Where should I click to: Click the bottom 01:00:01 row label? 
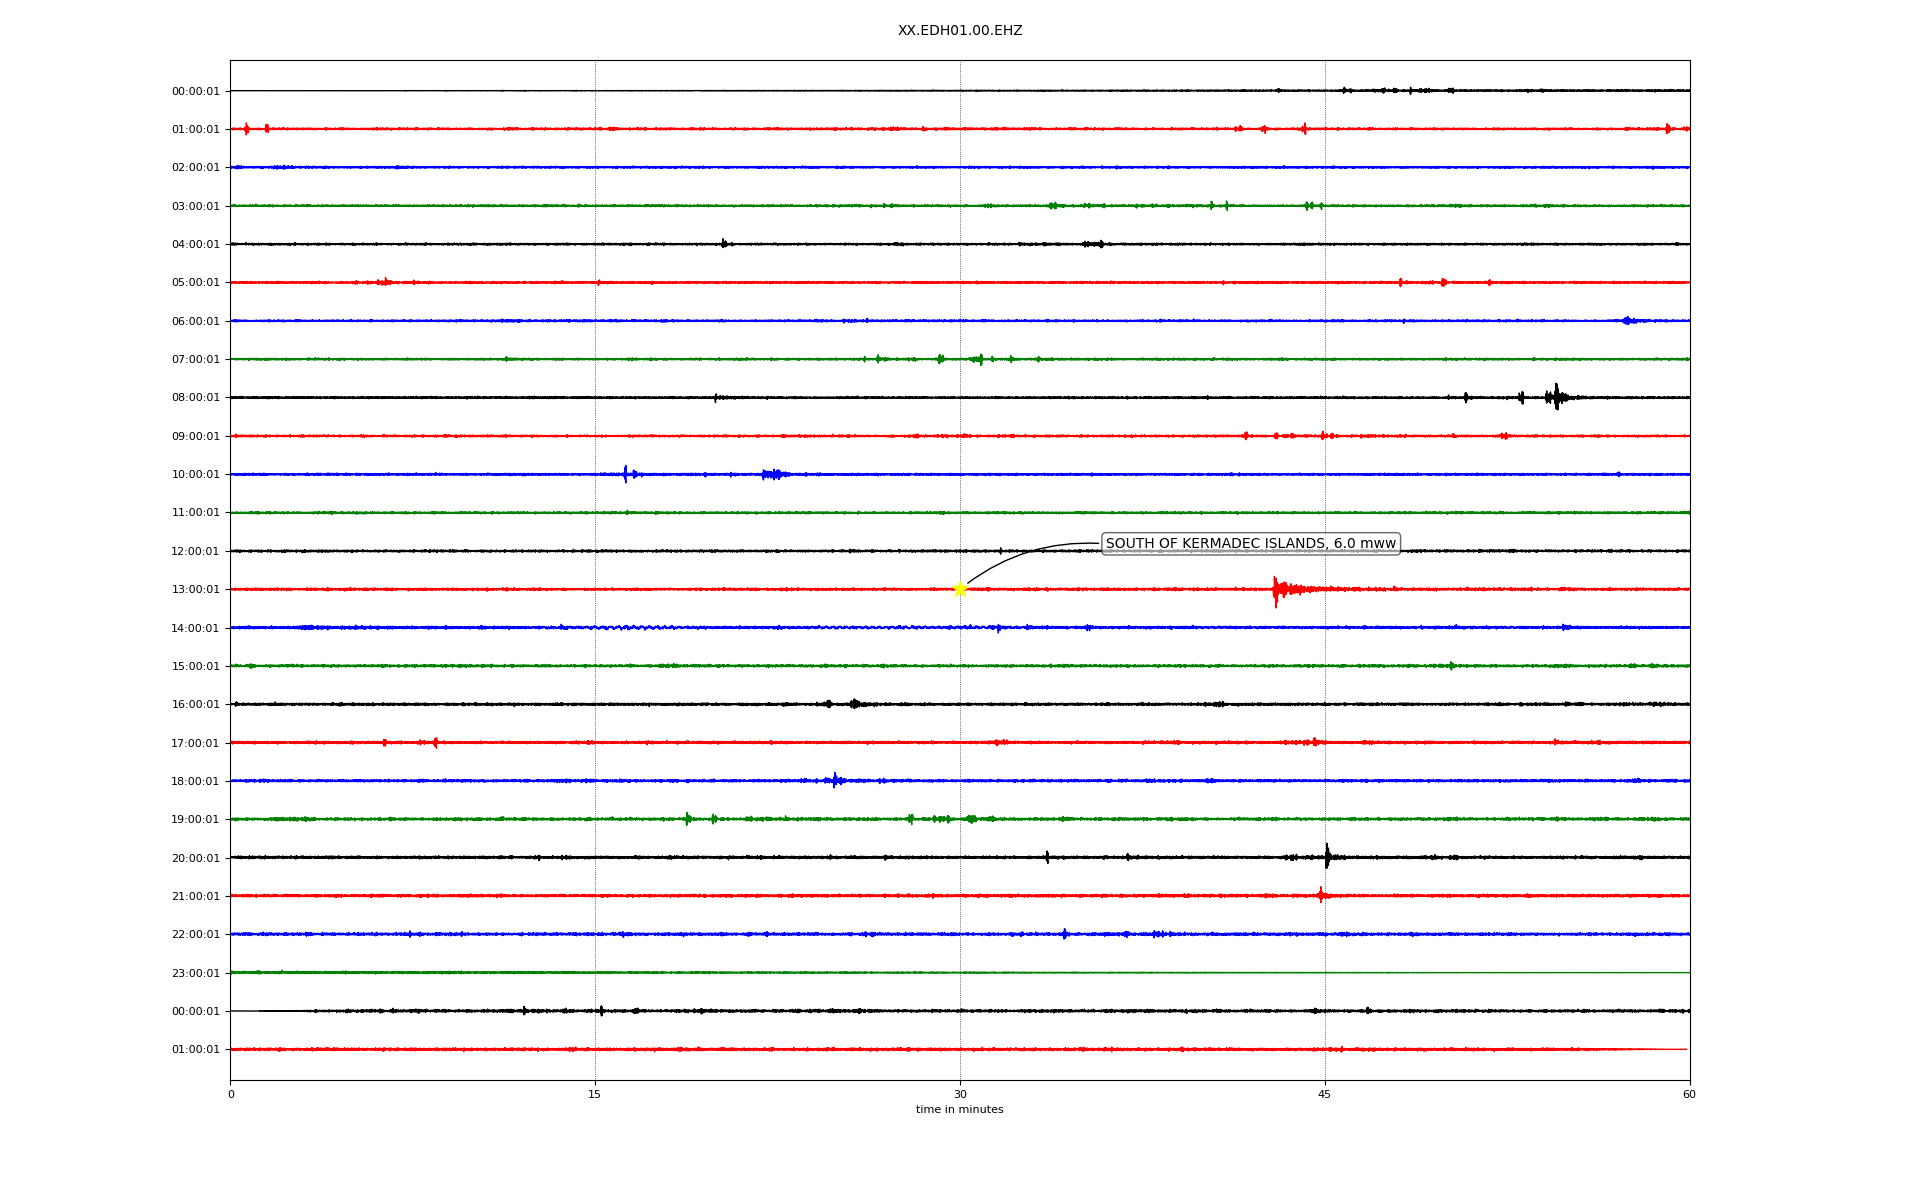pos(195,1050)
